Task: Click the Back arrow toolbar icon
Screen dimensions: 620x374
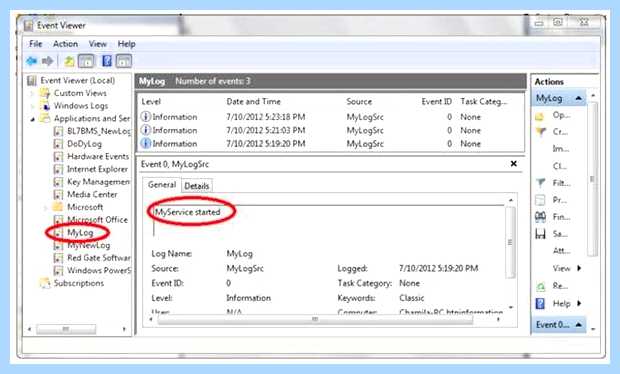Action: pos(31,61)
